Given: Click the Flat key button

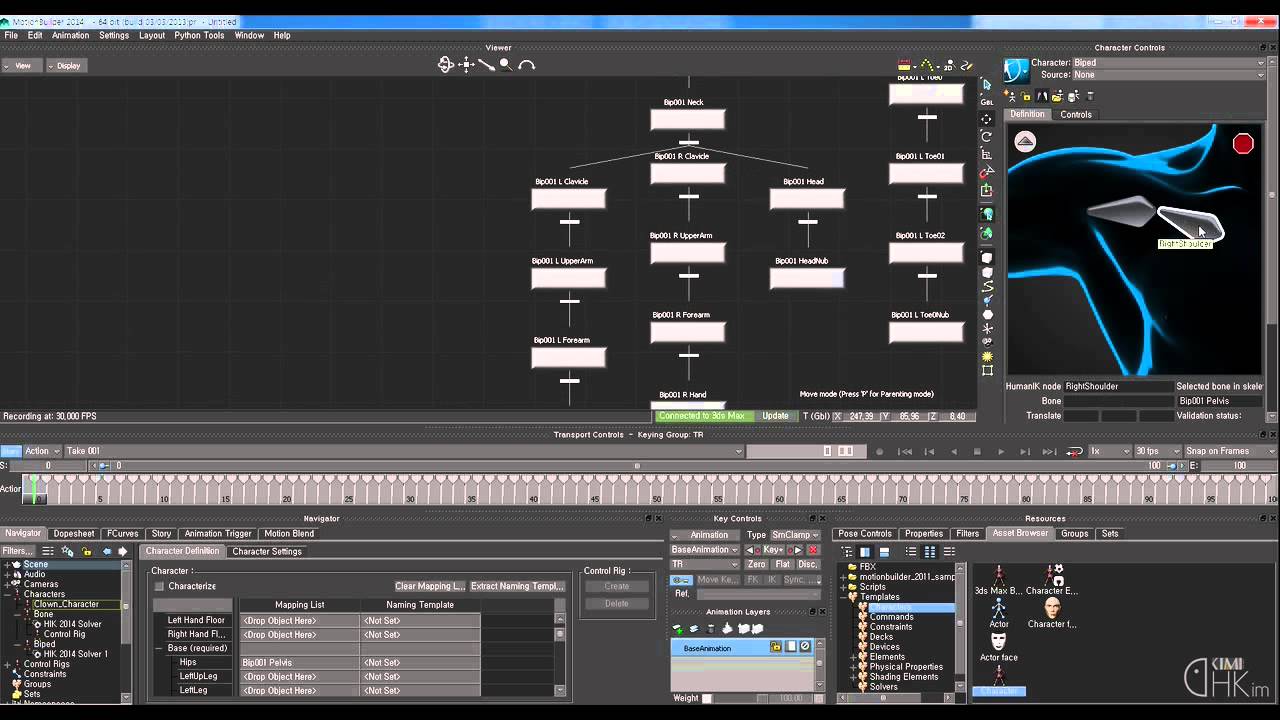Looking at the screenshot, I should pos(782,564).
